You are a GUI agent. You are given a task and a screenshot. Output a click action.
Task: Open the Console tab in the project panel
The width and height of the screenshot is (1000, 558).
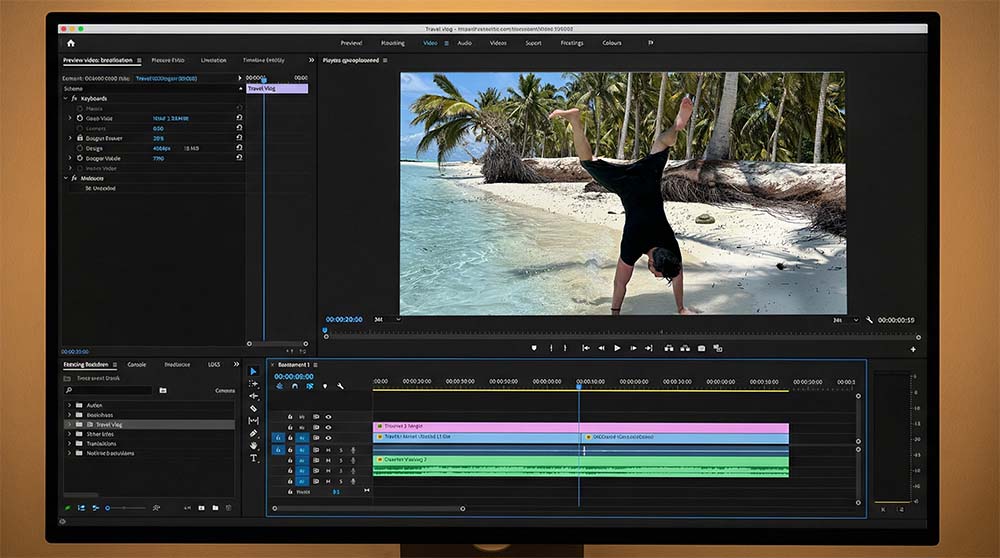click(x=136, y=364)
